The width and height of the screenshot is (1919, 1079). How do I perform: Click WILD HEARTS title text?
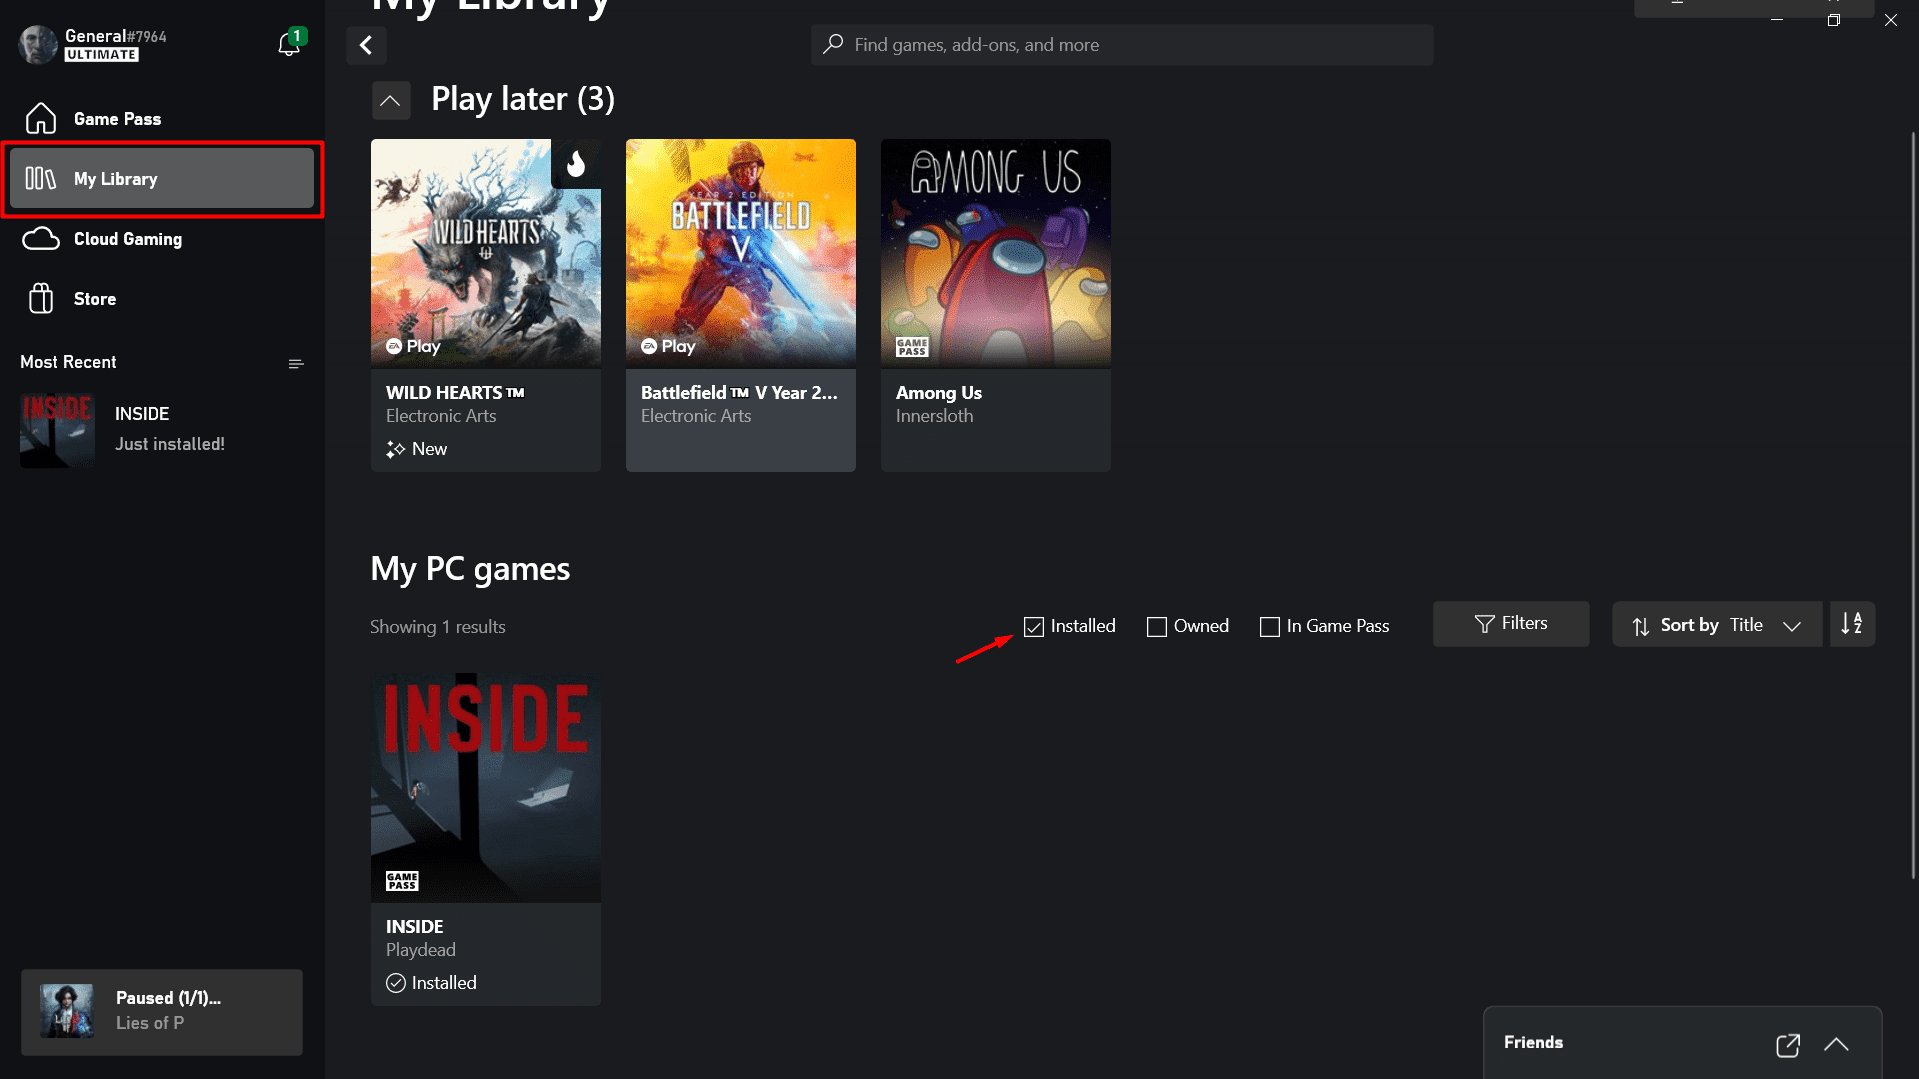(x=455, y=393)
